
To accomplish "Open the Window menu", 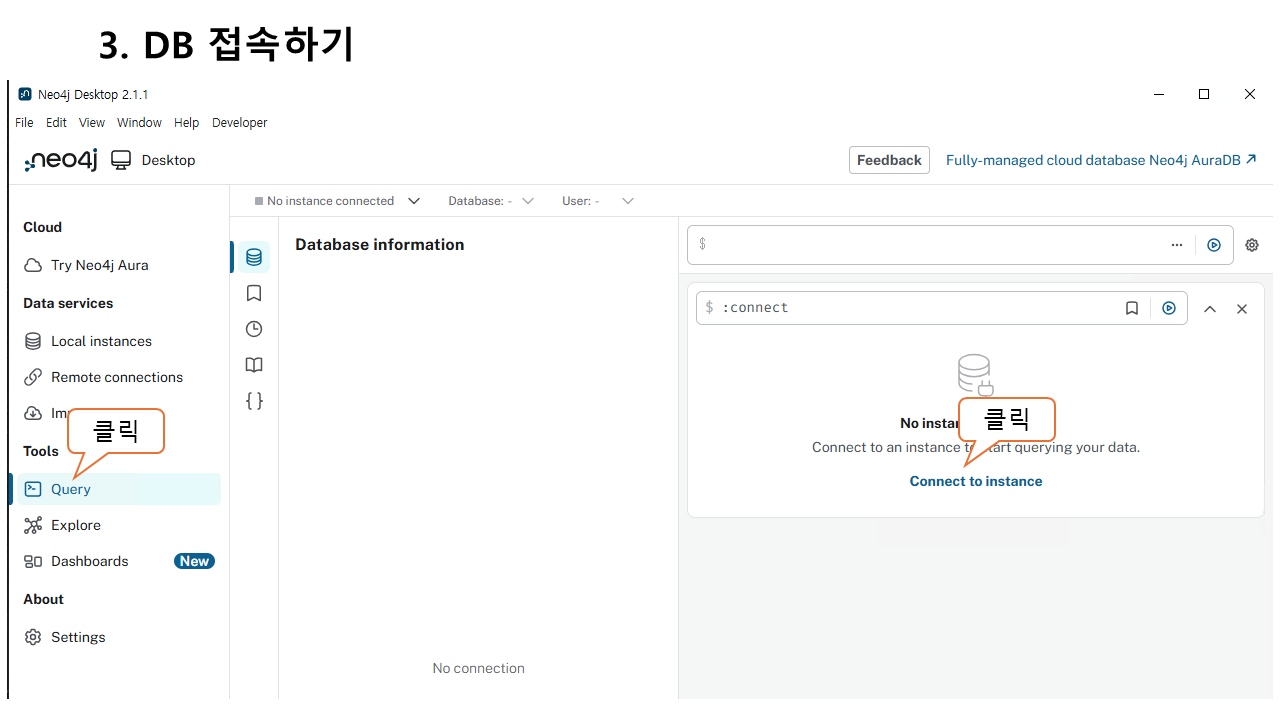I will tap(139, 123).
